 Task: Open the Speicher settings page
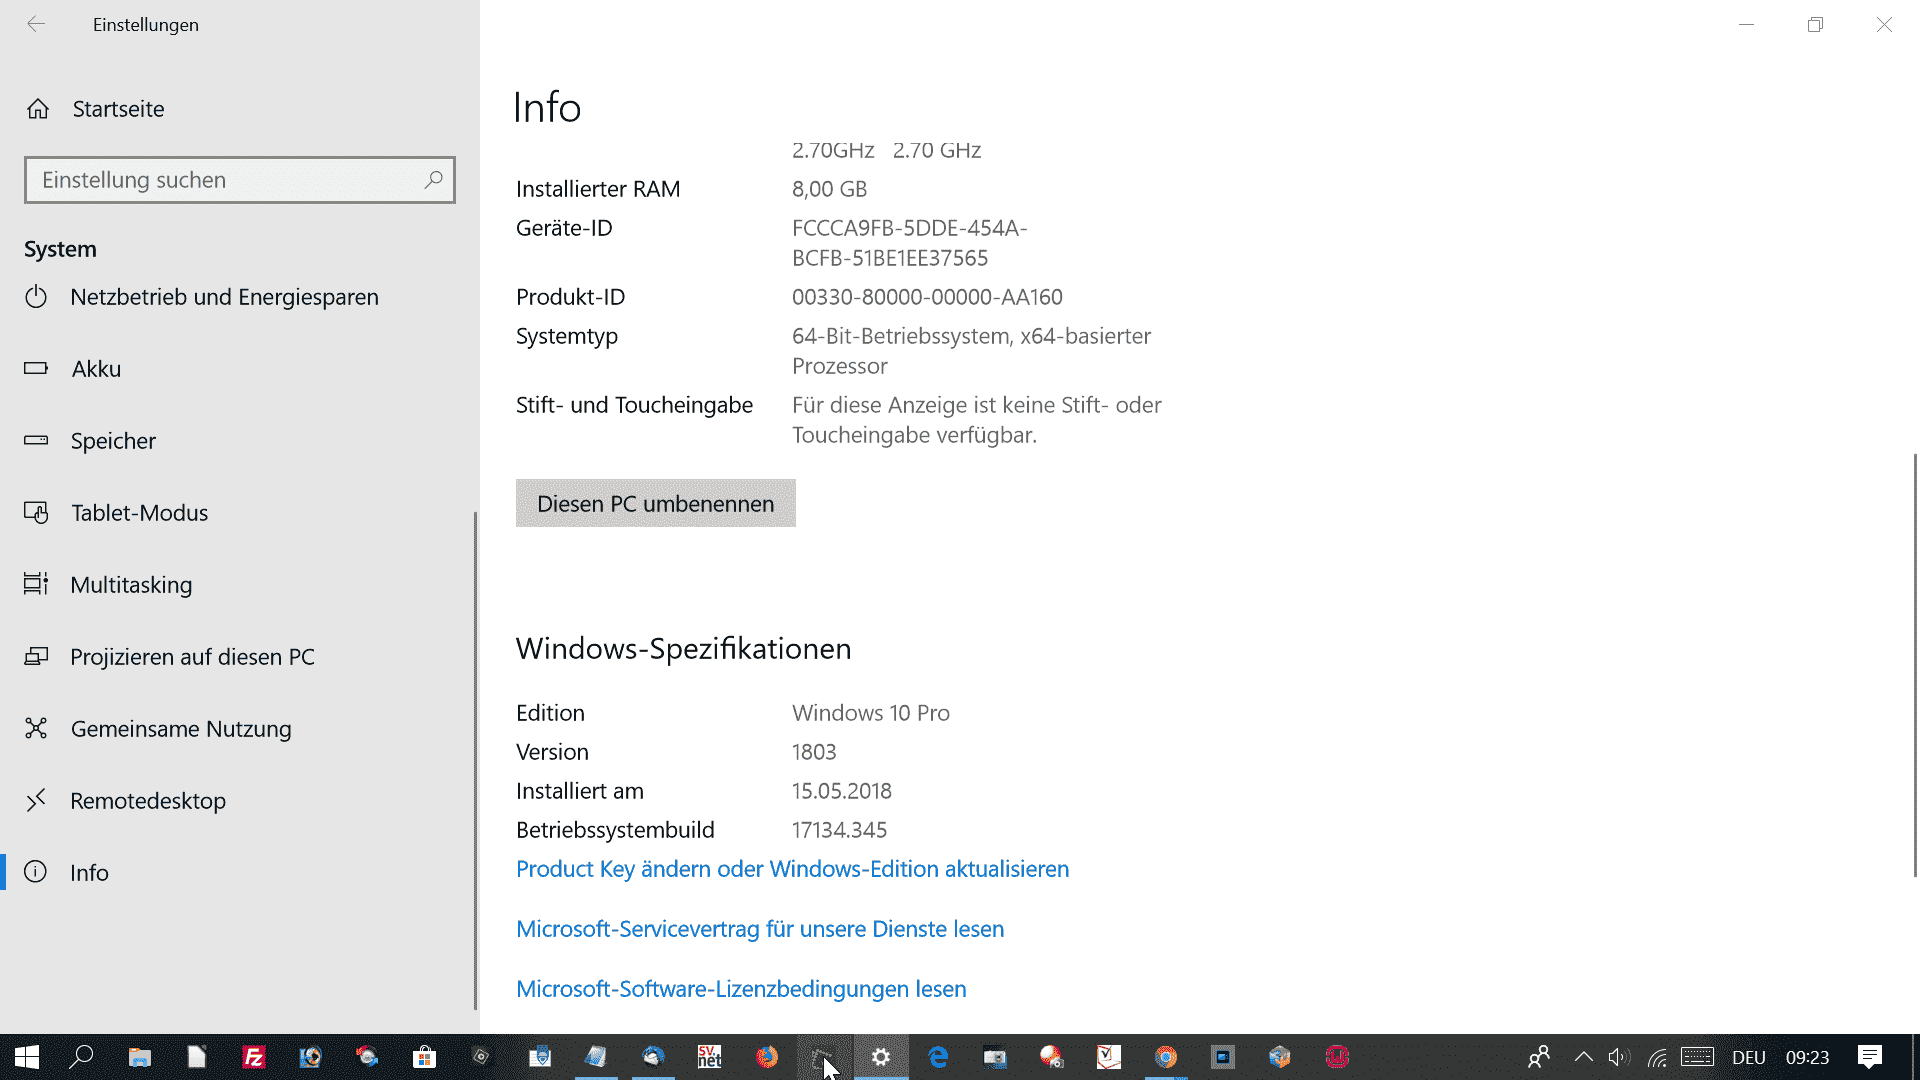point(238,441)
